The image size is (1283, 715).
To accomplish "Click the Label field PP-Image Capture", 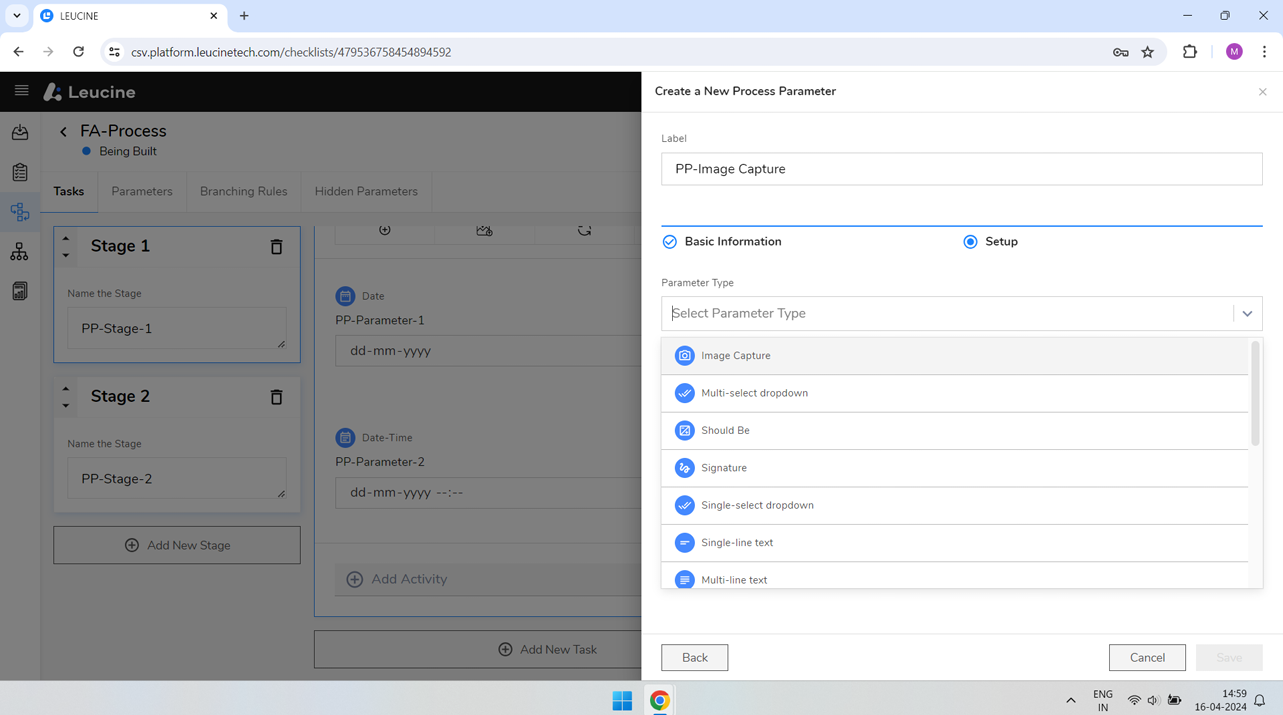I will click(961, 169).
